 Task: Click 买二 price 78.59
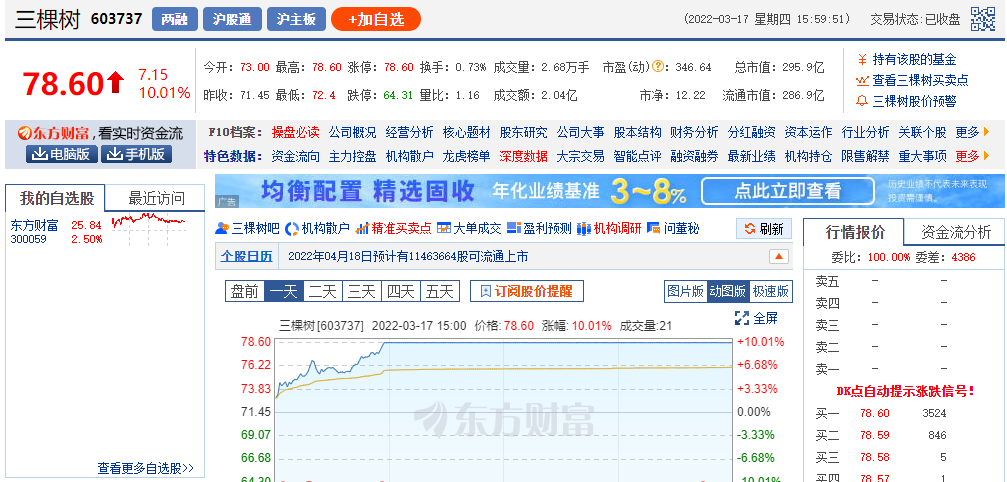point(875,435)
